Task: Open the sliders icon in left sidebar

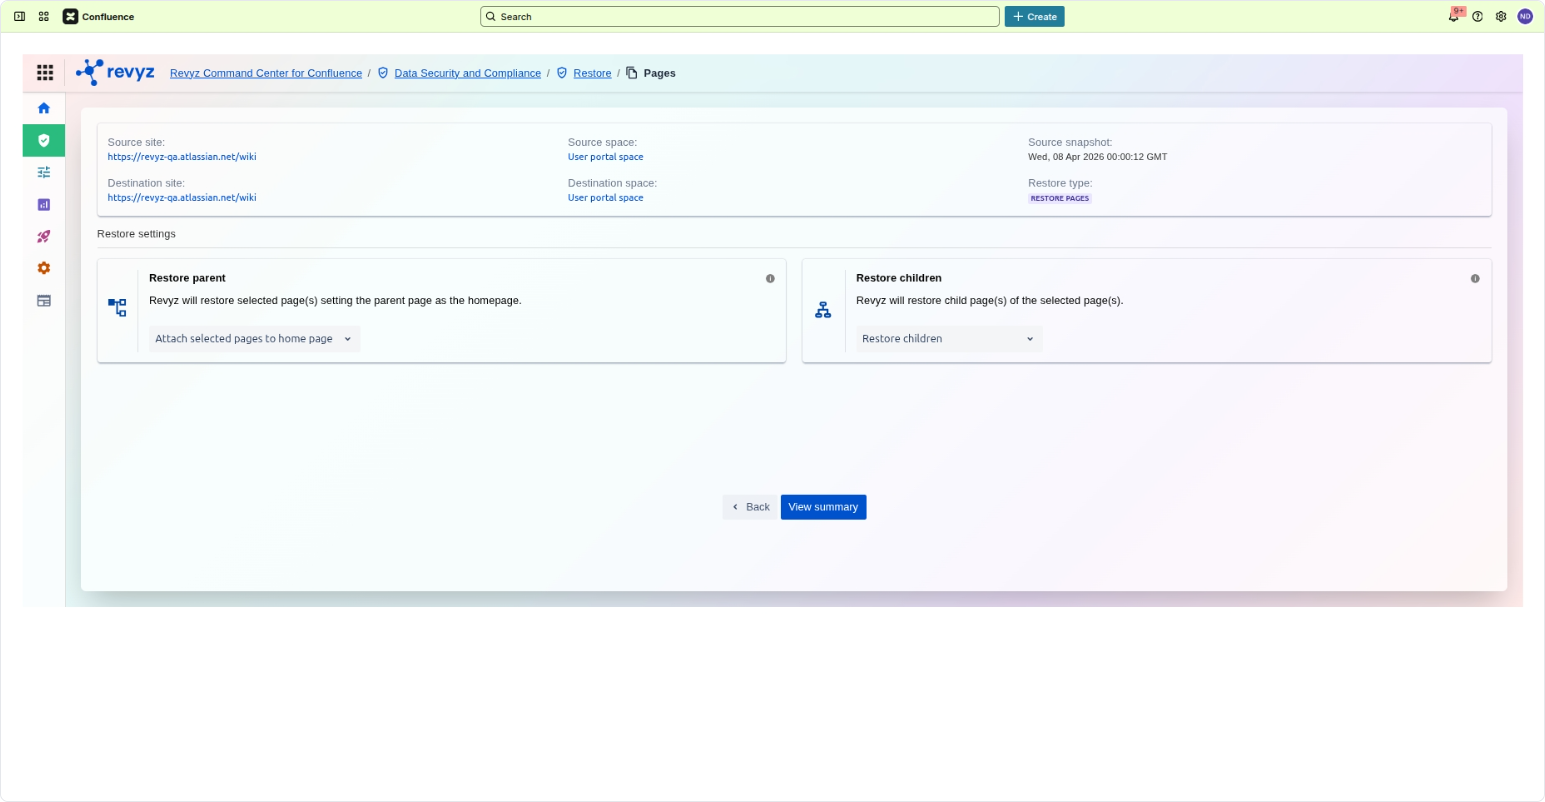Action: click(x=44, y=172)
